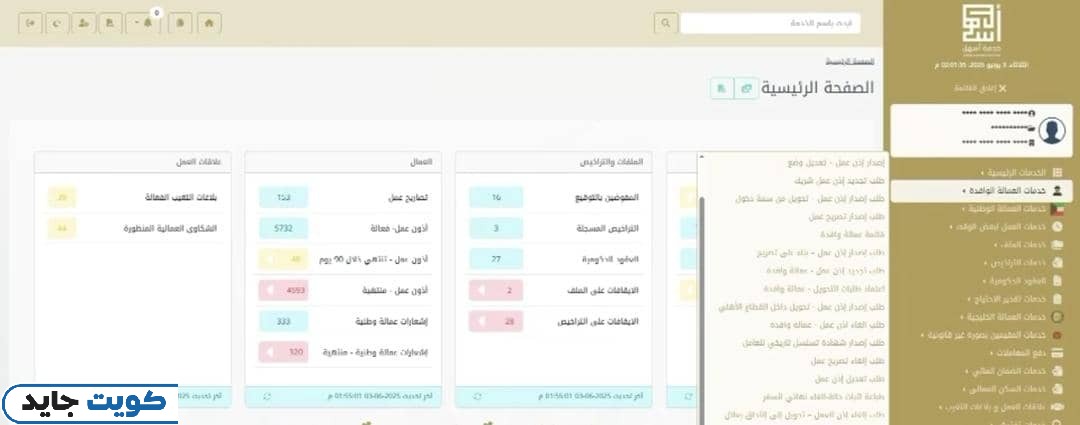Click the logout icon in top toolbar
The image size is (1080, 425).
tap(31, 21)
